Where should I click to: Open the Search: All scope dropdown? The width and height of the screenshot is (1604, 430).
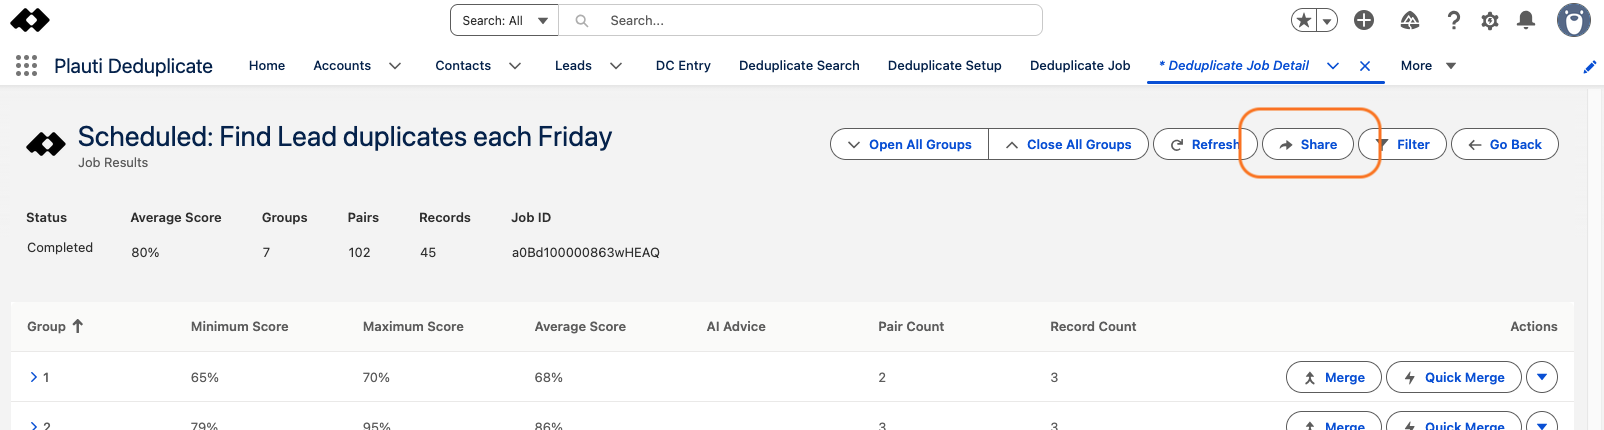505,20
